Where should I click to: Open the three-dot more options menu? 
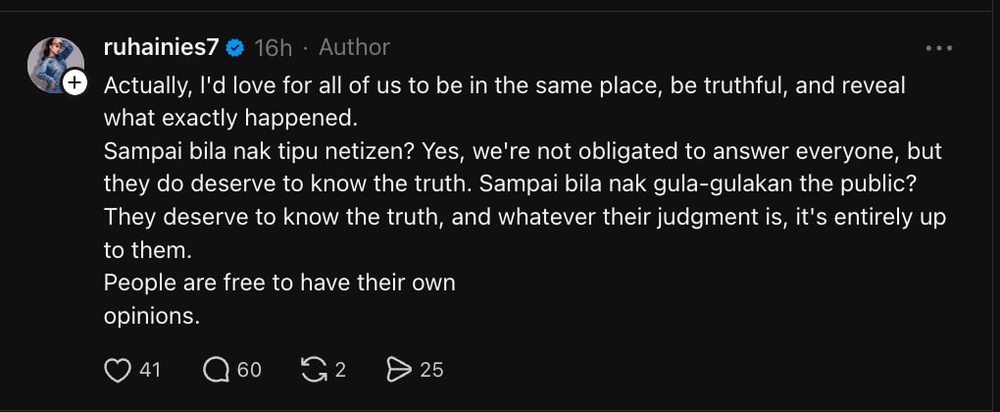point(939,48)
